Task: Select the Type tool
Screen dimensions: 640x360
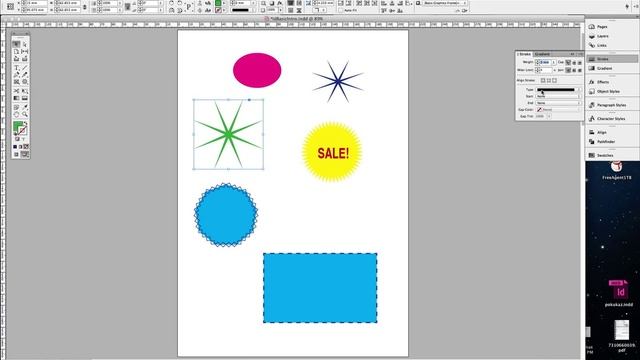Action: 16,68
